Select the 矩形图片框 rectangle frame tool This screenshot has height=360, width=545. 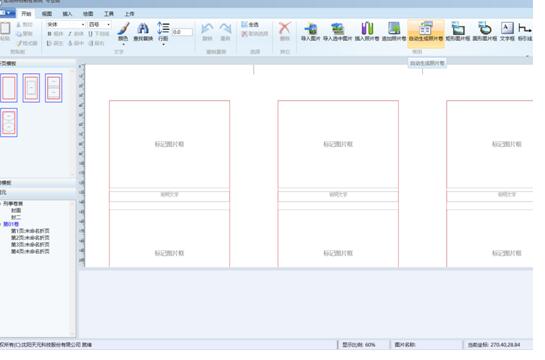tap(458, 32)
